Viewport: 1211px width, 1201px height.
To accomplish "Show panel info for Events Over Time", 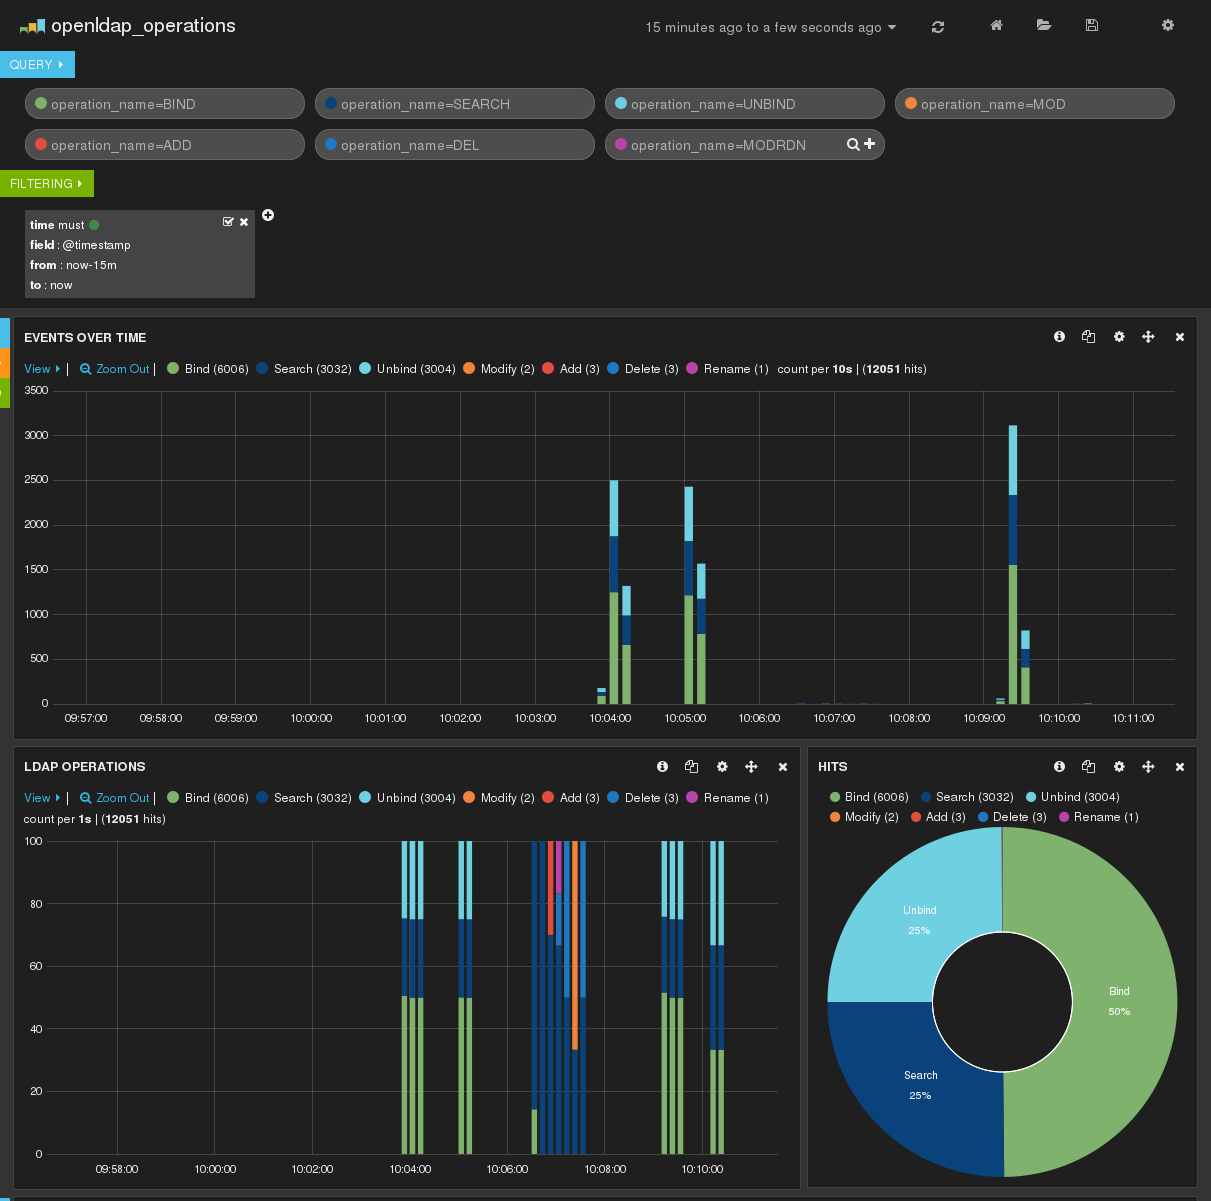I will pos(1059,337).
